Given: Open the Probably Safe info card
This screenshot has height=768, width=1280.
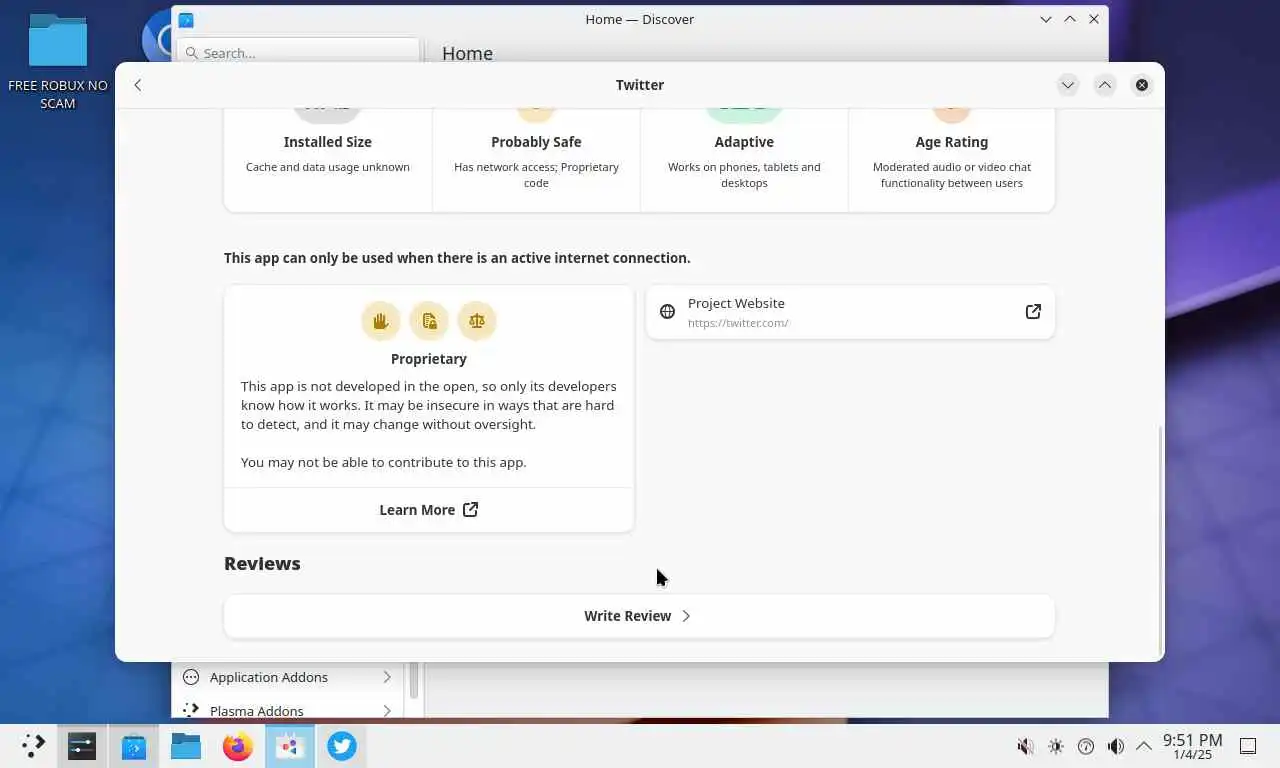Looking at the screenshot, I should (536, 160).
